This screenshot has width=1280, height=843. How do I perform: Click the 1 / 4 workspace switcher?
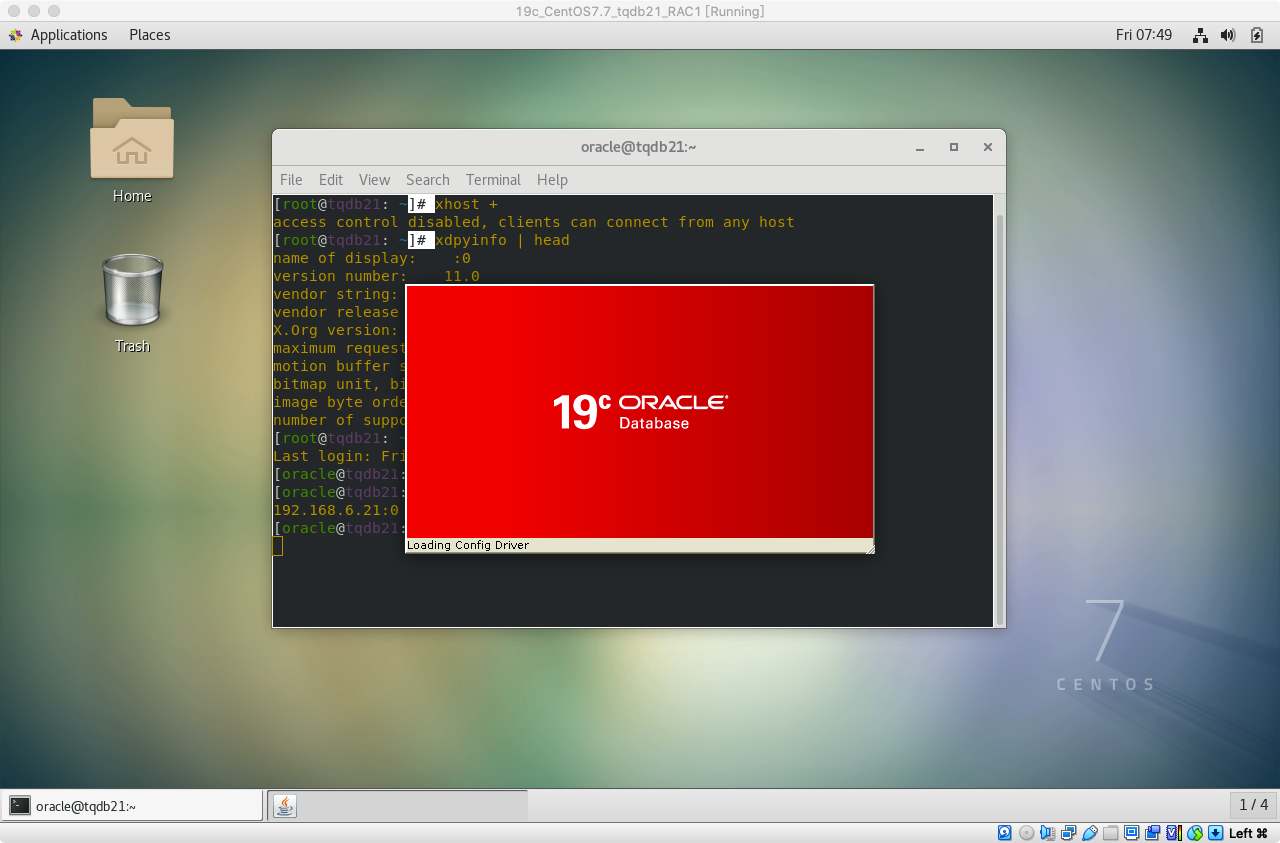[1253, 805]
